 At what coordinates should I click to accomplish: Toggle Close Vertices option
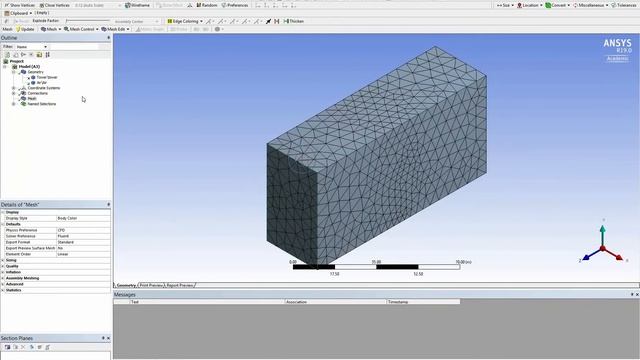pyautogui.click(x=54, y=5)
